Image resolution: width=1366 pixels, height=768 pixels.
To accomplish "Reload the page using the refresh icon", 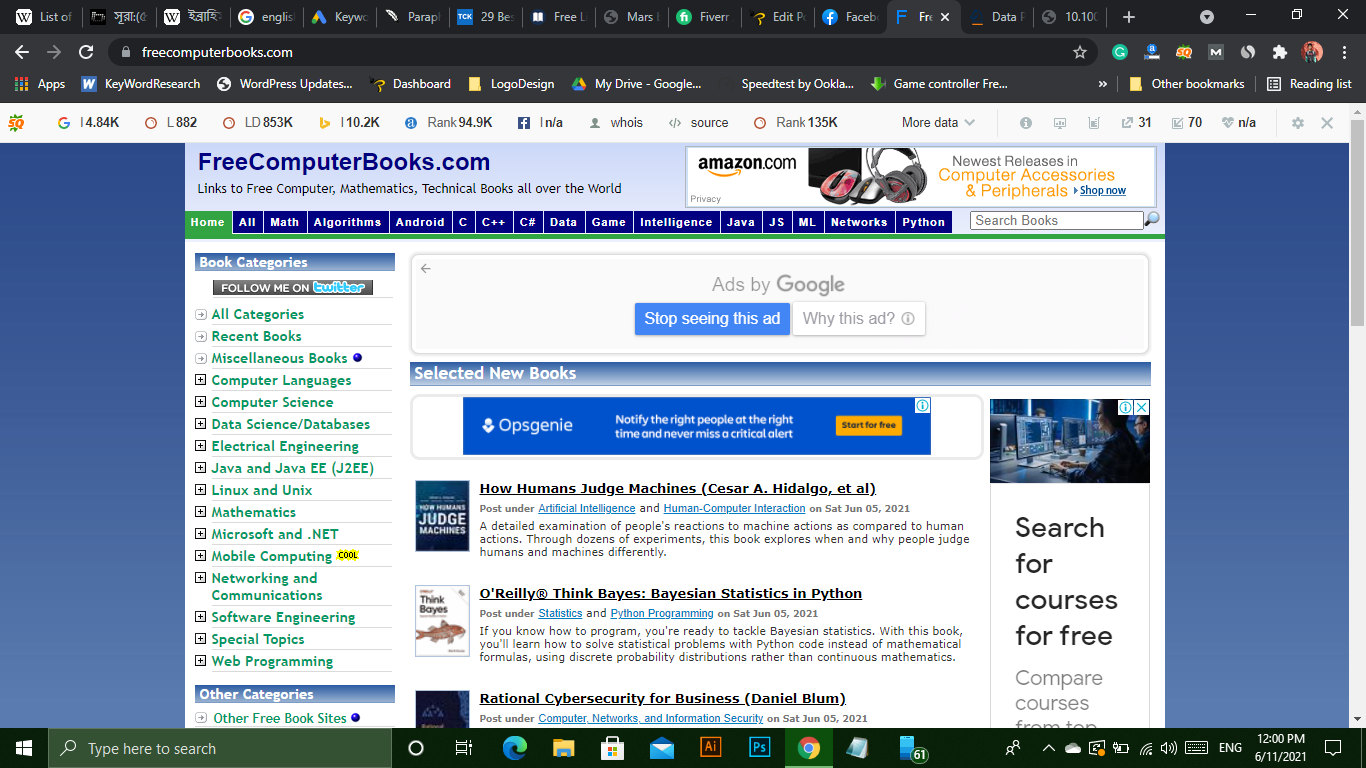I will 86,52.
